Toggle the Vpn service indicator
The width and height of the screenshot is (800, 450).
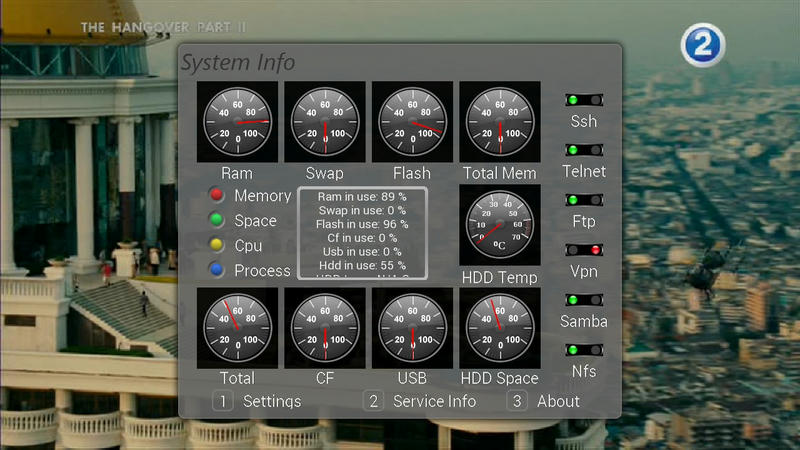pyautogui.click(x=584, y=250)
